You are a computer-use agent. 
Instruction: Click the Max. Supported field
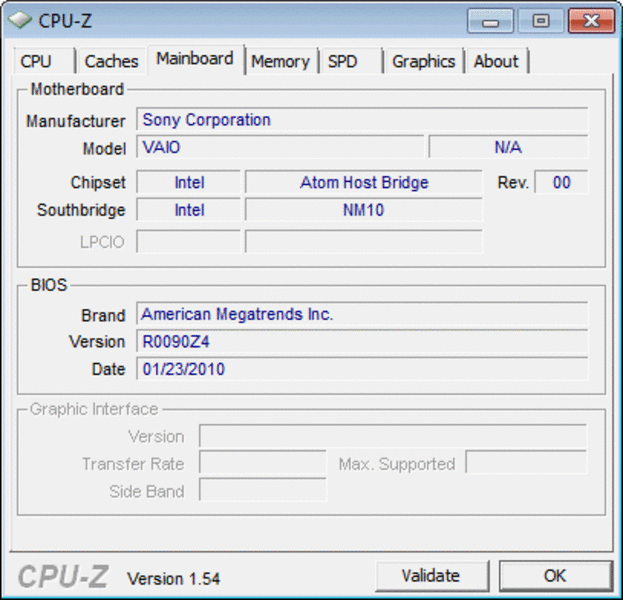(x=526, y=463)
